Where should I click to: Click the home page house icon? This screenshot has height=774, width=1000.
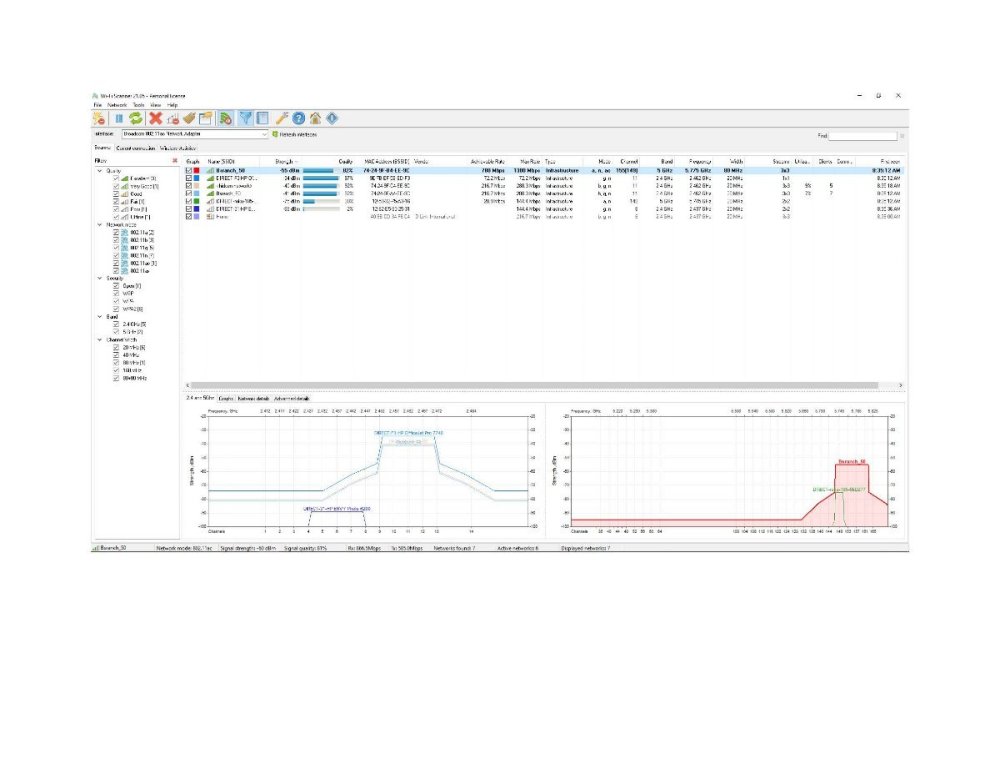[315, 118]
